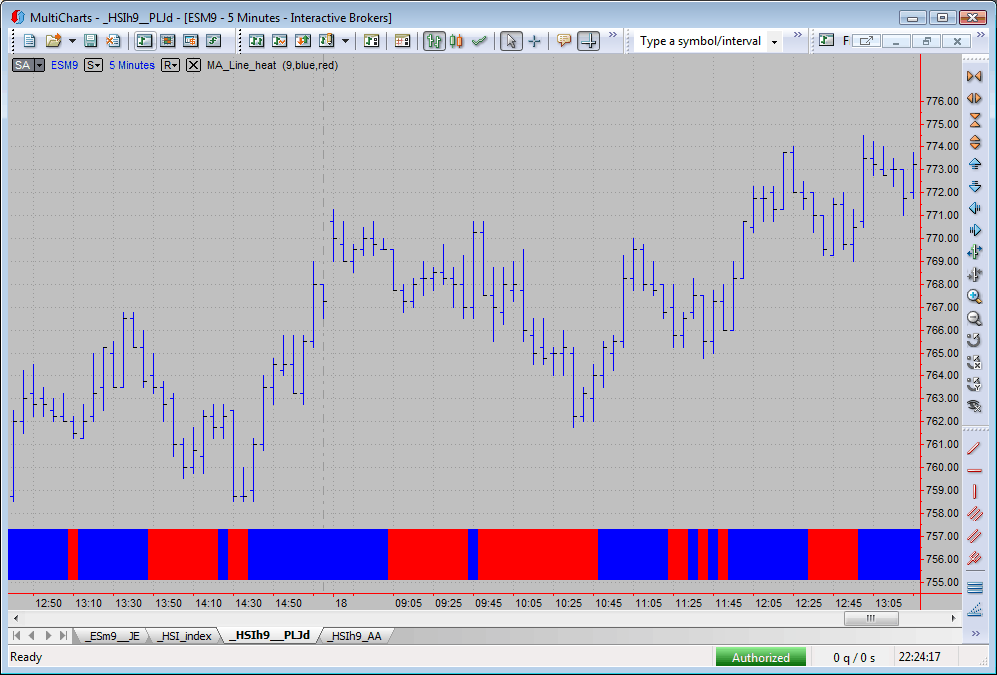The width and height of the screenshot is (997, 675).
Task: Open a workspace using the folder icon
Action: 53,41
